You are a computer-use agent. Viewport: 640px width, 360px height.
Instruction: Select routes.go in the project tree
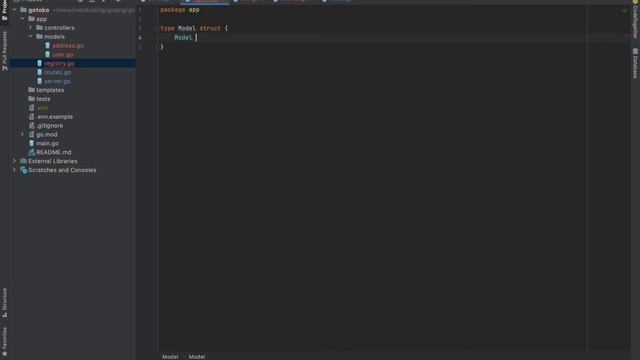tap(58, 72)
